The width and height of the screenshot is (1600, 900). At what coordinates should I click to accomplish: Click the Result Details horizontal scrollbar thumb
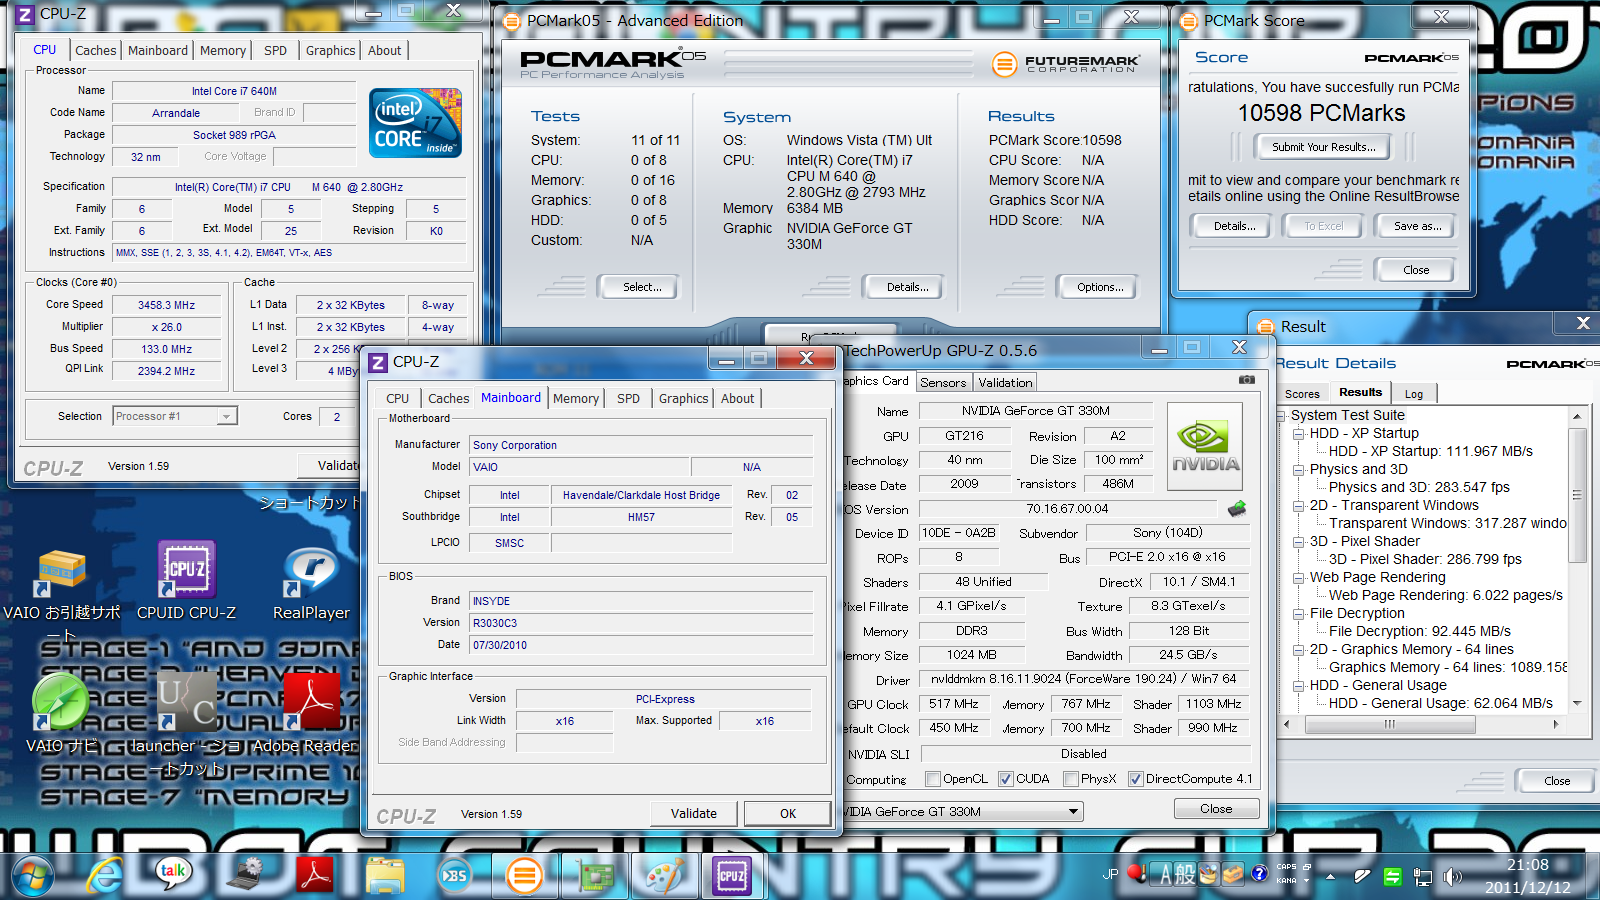[1388, 724]
